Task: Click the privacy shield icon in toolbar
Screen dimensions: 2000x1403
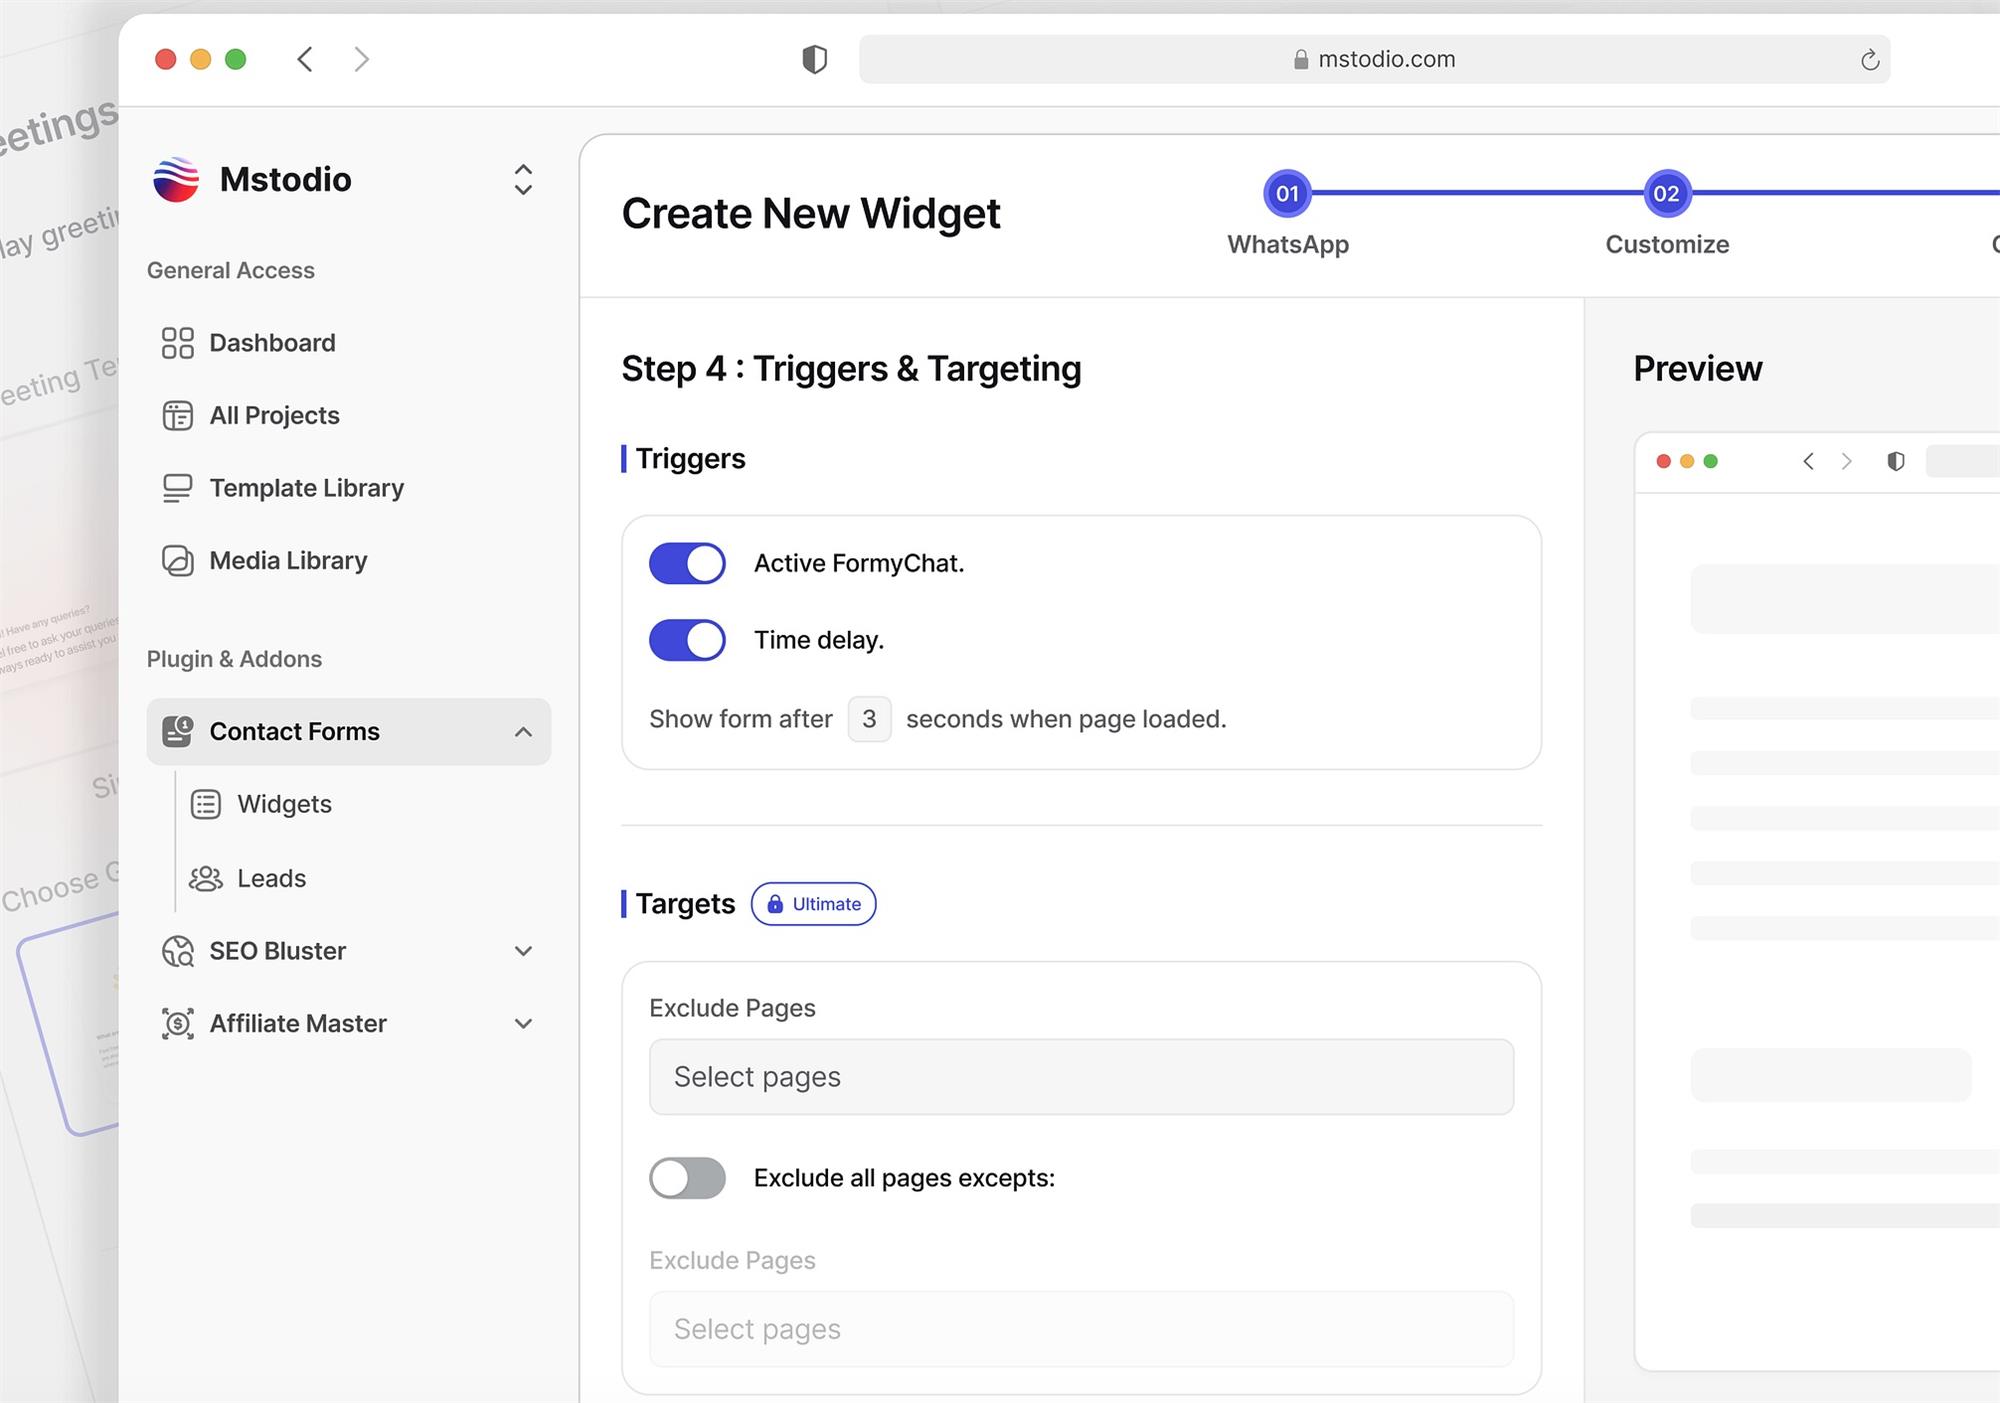Action: coord(814,60)
